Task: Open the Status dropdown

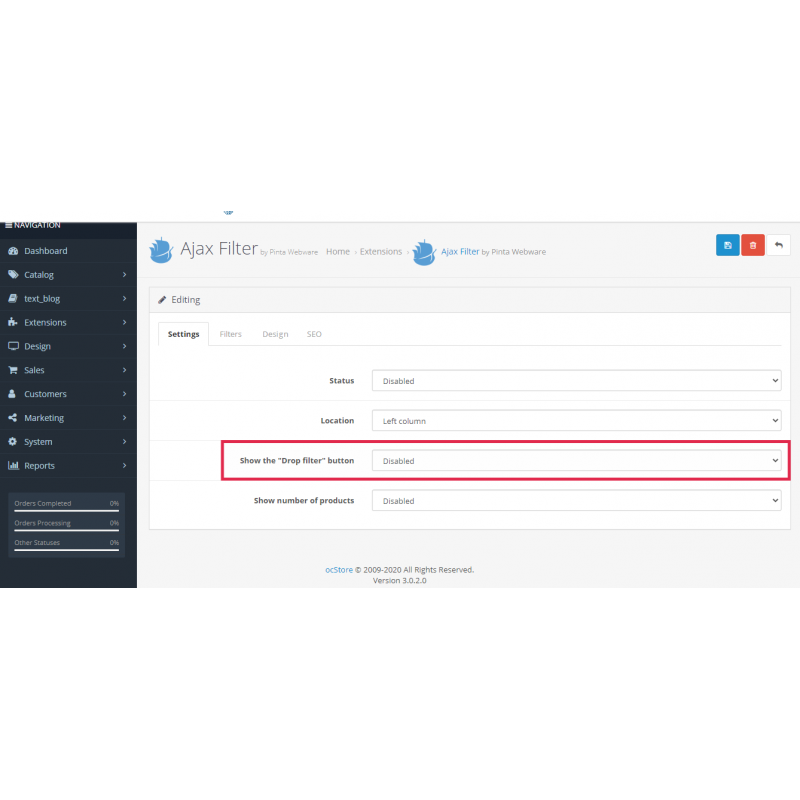Action: (576, 381)
